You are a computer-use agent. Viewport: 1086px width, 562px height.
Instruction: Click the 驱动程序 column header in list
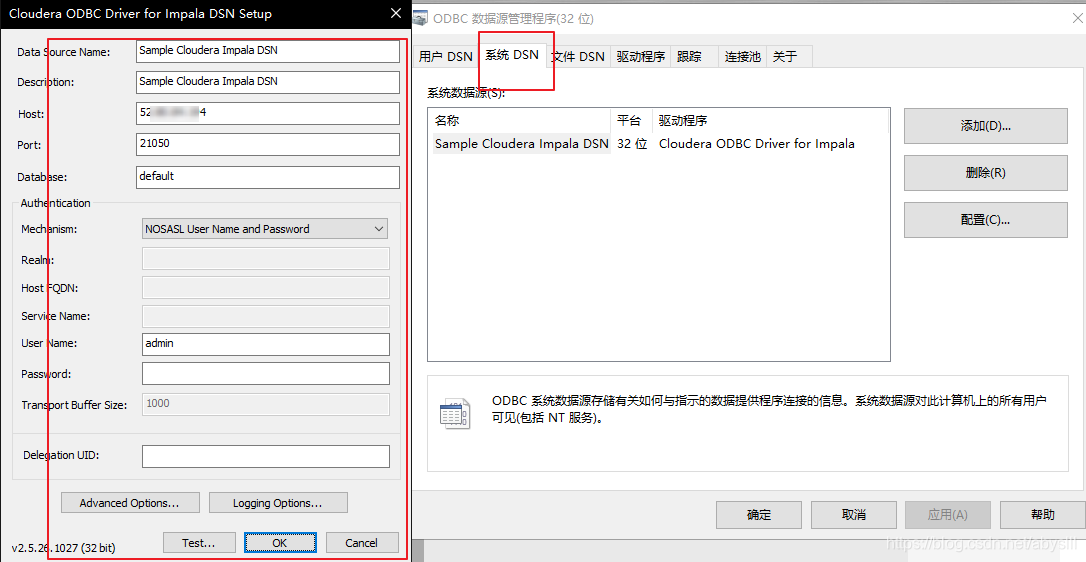[x=770, y=121]
